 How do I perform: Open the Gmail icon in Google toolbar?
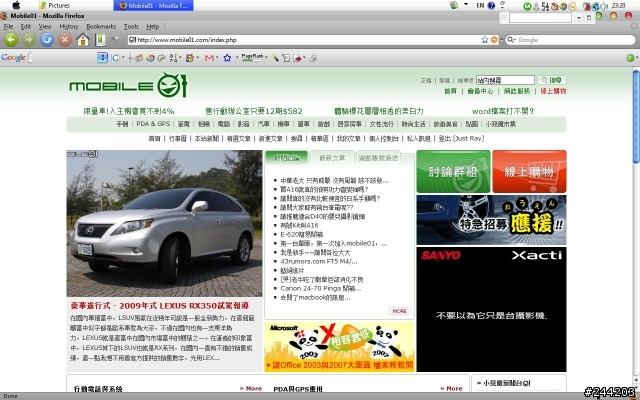[x=209, y=58]
